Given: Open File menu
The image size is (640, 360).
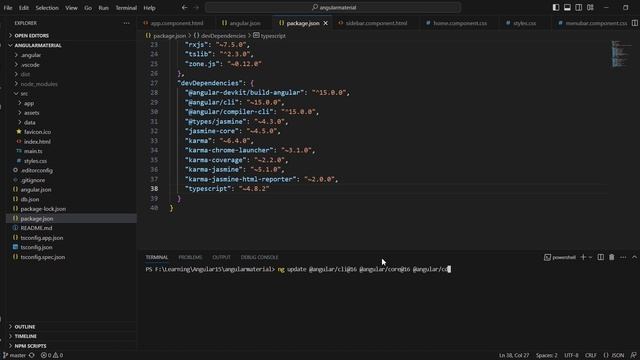Looking at the screenshot, I should (x=8, y=8).
